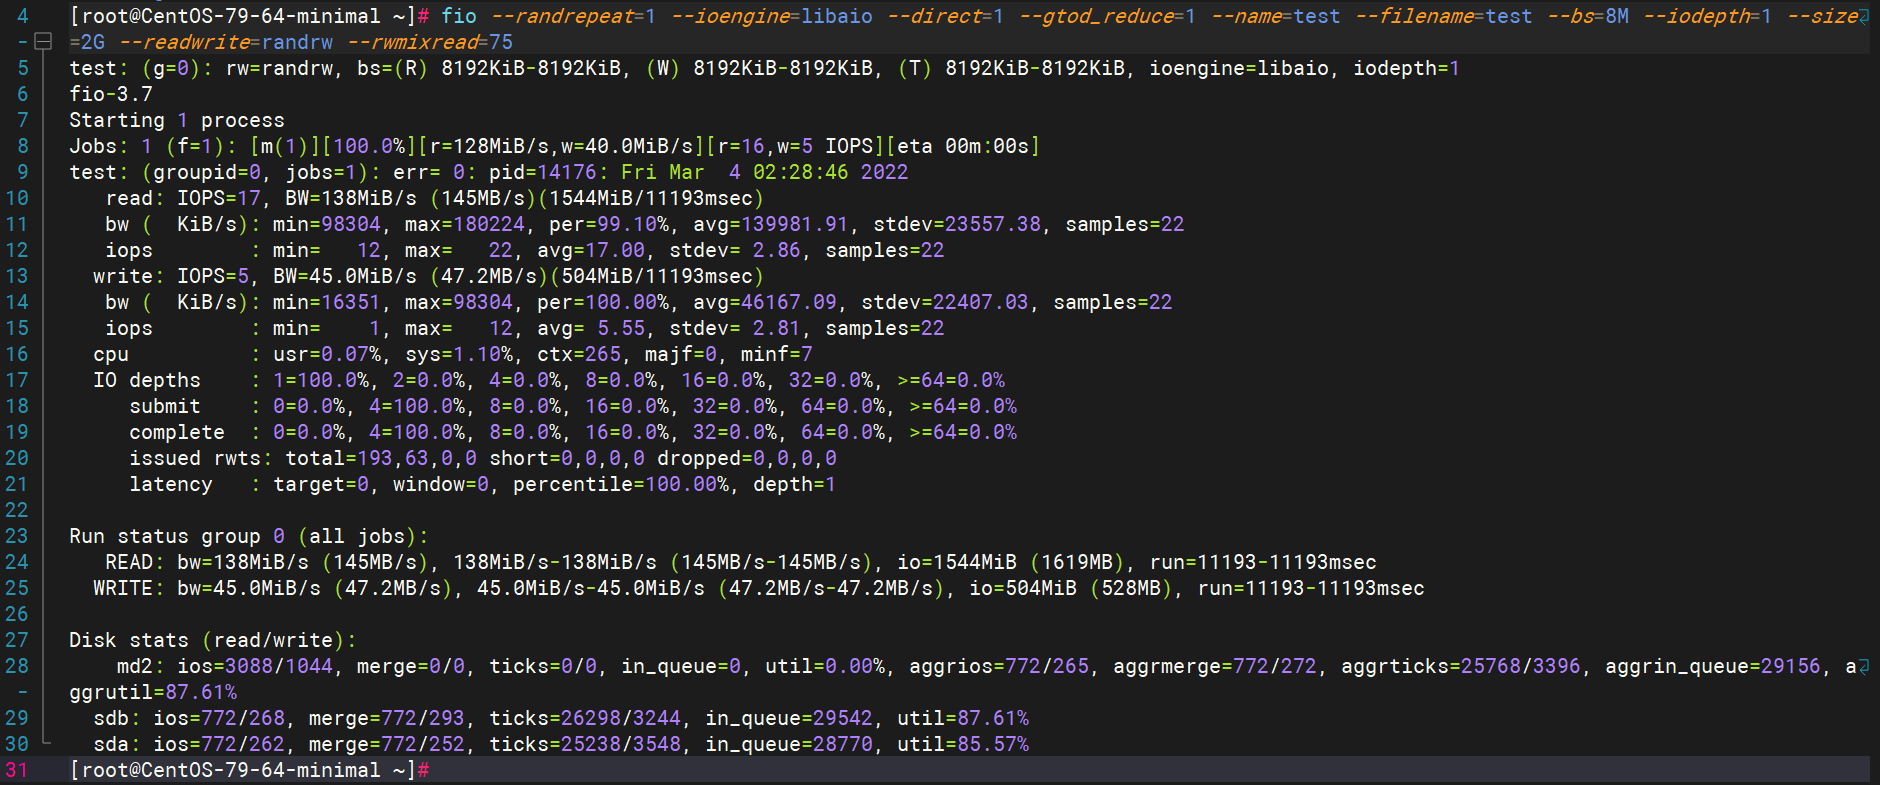The image size is (1880, 785).
Task: Click the "io=1544MiB" READ value
Action: (x=957, y=562)
